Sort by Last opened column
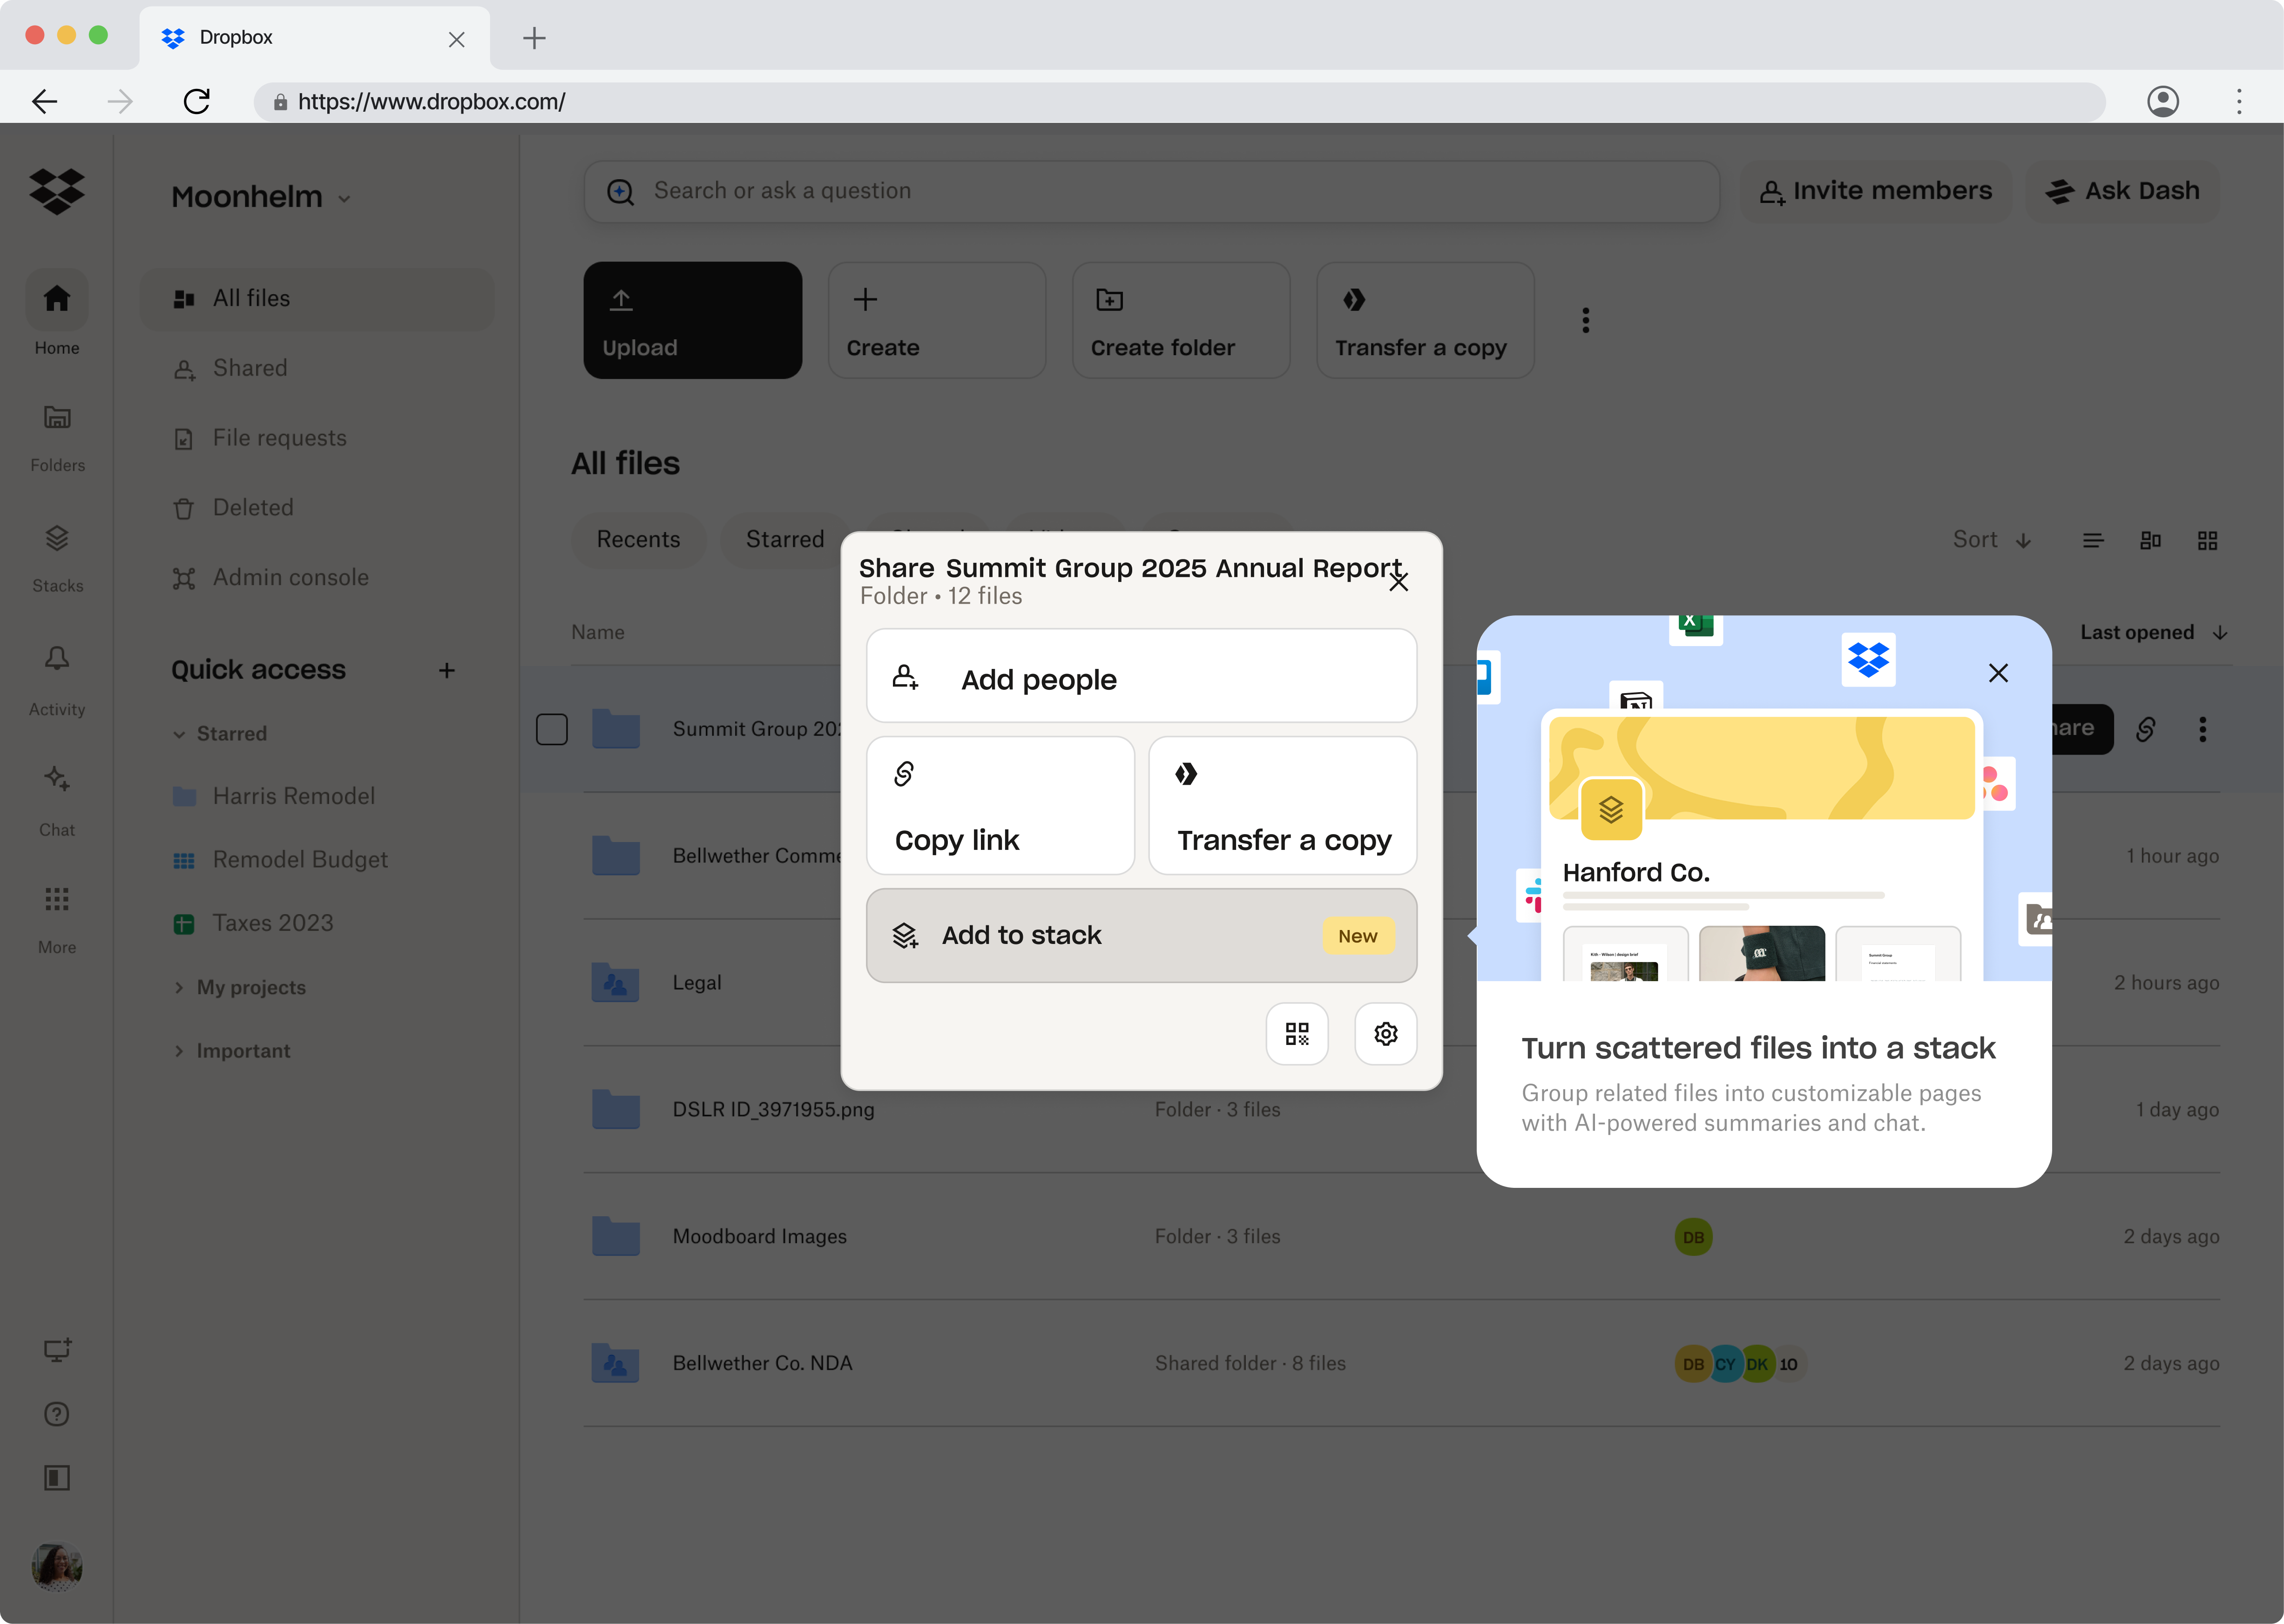2284x1624 pixels. (x=2153, y=633)
